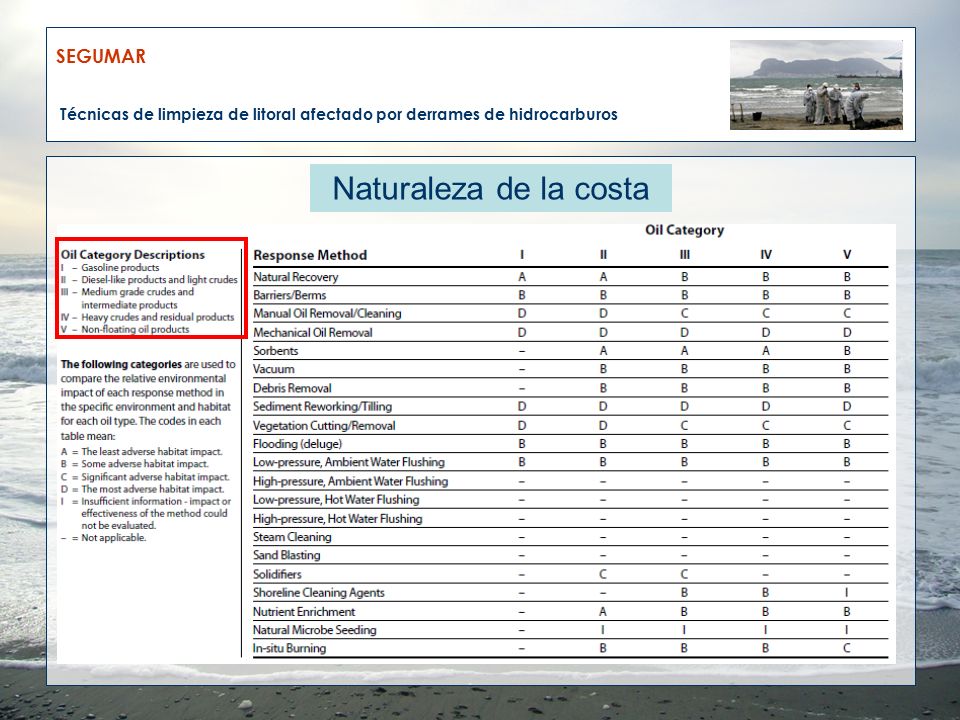Click the 'Naturaleza de la costa' title
This screenshot has width=960, height=720.
point(490,188)
